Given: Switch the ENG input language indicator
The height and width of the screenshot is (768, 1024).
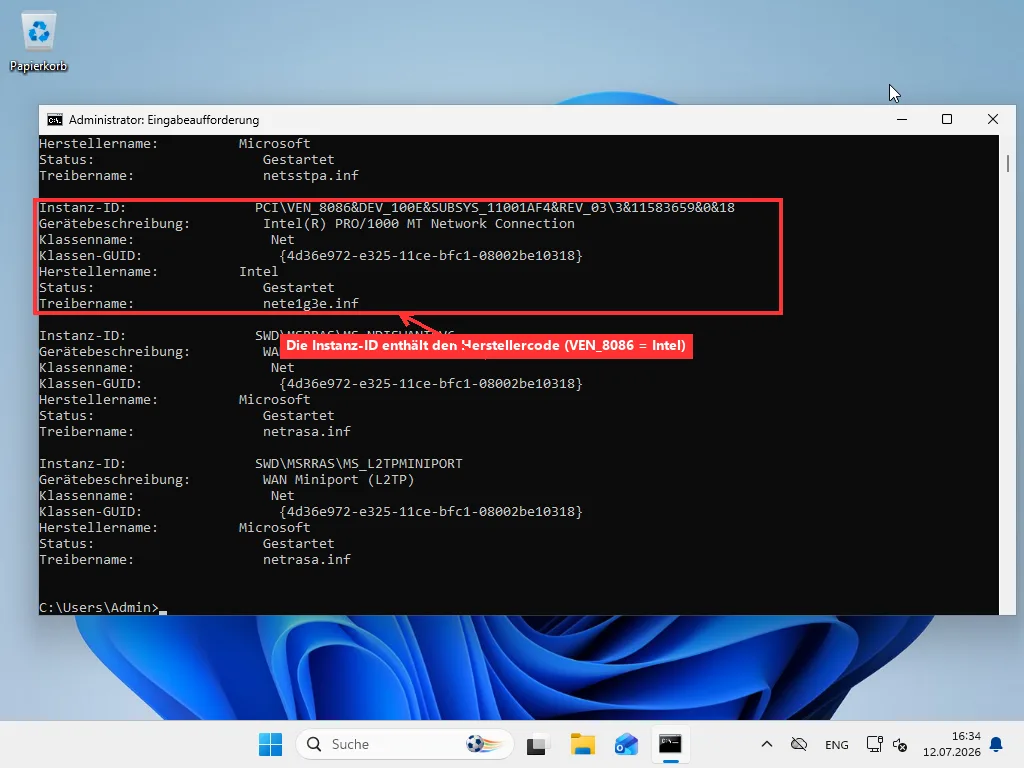Looking at the screenshot, I should [837, 744].
